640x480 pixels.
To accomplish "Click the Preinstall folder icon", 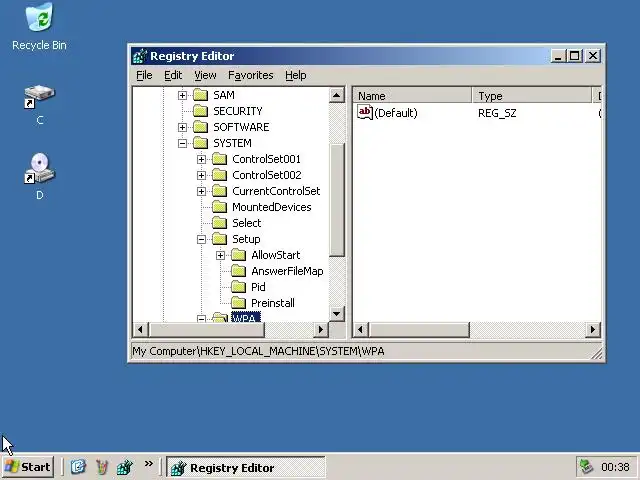I will tap(238, 303).
